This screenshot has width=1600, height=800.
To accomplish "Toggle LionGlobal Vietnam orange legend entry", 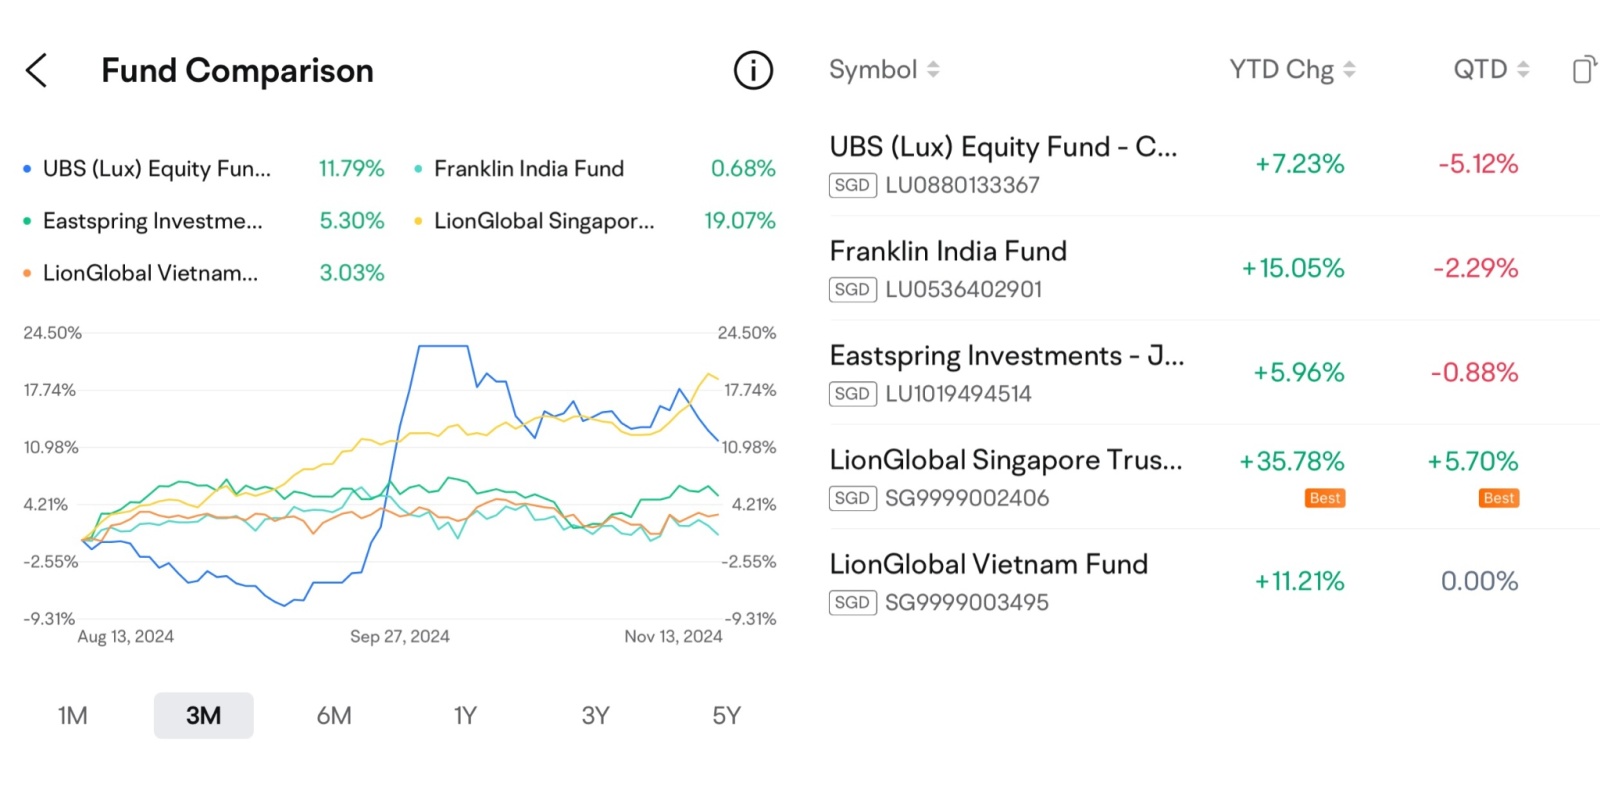I will click(x=204, y=273).
